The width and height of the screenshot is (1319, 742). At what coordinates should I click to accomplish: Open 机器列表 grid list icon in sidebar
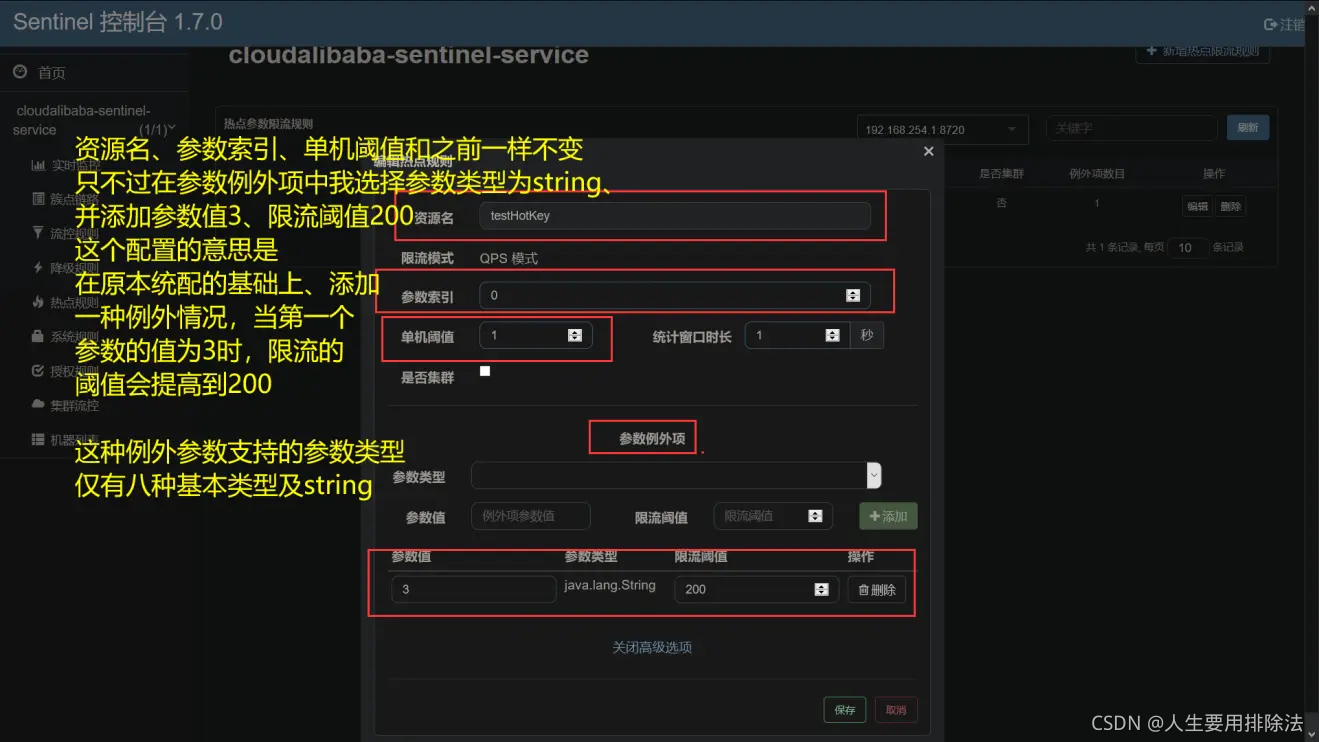pyautogui.click(x=38, y=439)
